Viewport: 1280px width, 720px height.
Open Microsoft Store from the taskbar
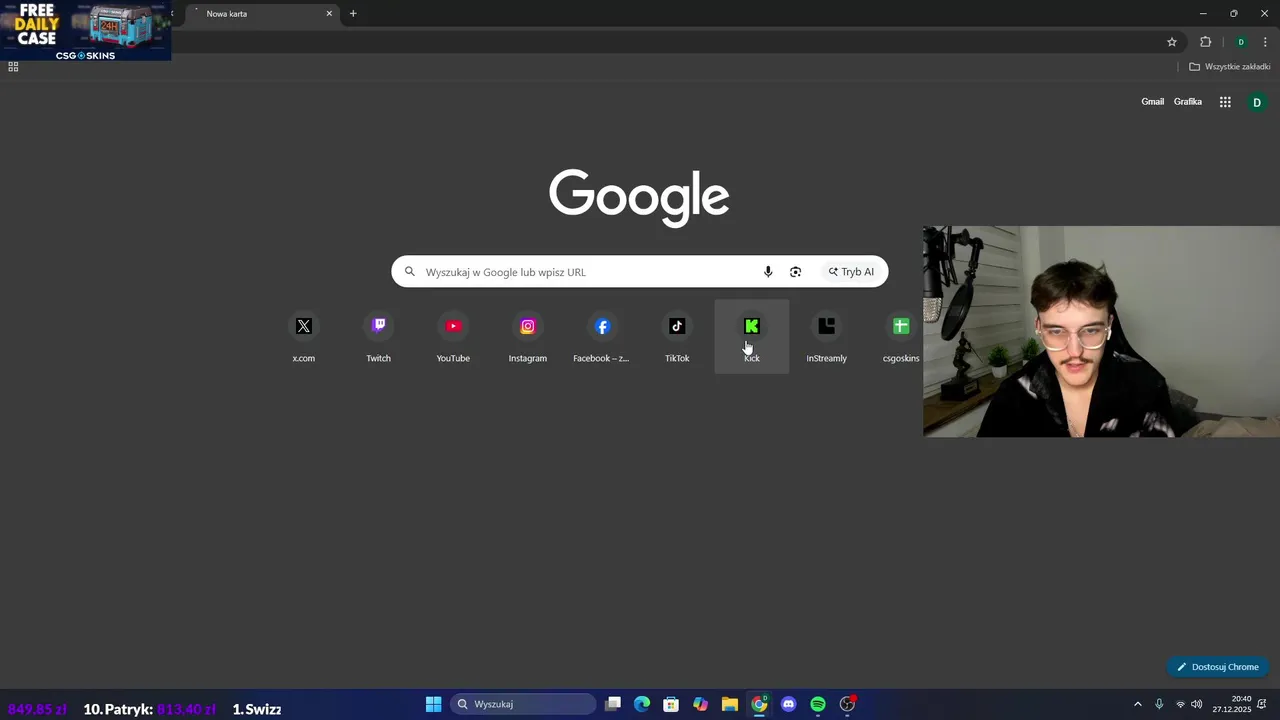pyautogui.click(x=671, y=704)
